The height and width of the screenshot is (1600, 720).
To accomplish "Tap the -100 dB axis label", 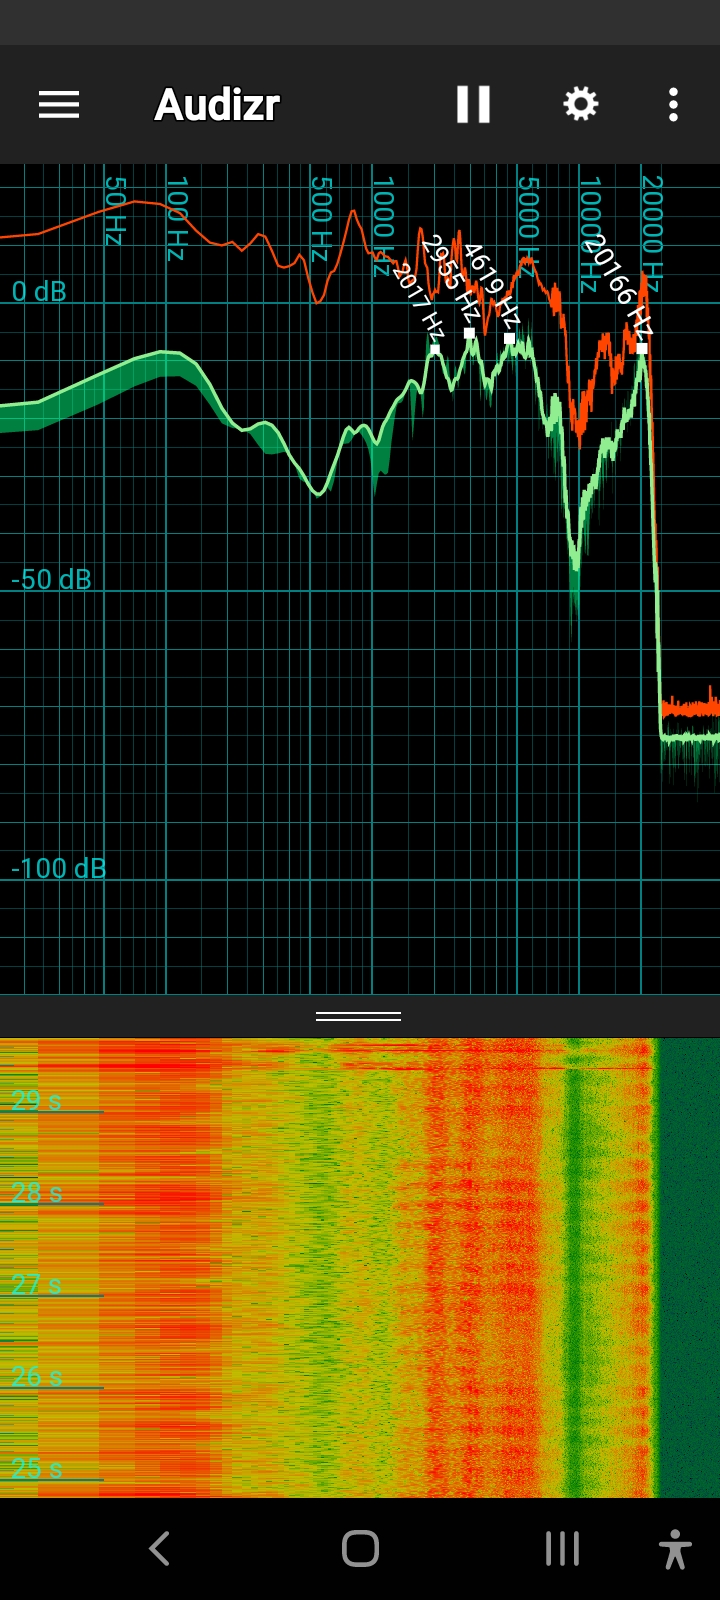I will point(58,868).
